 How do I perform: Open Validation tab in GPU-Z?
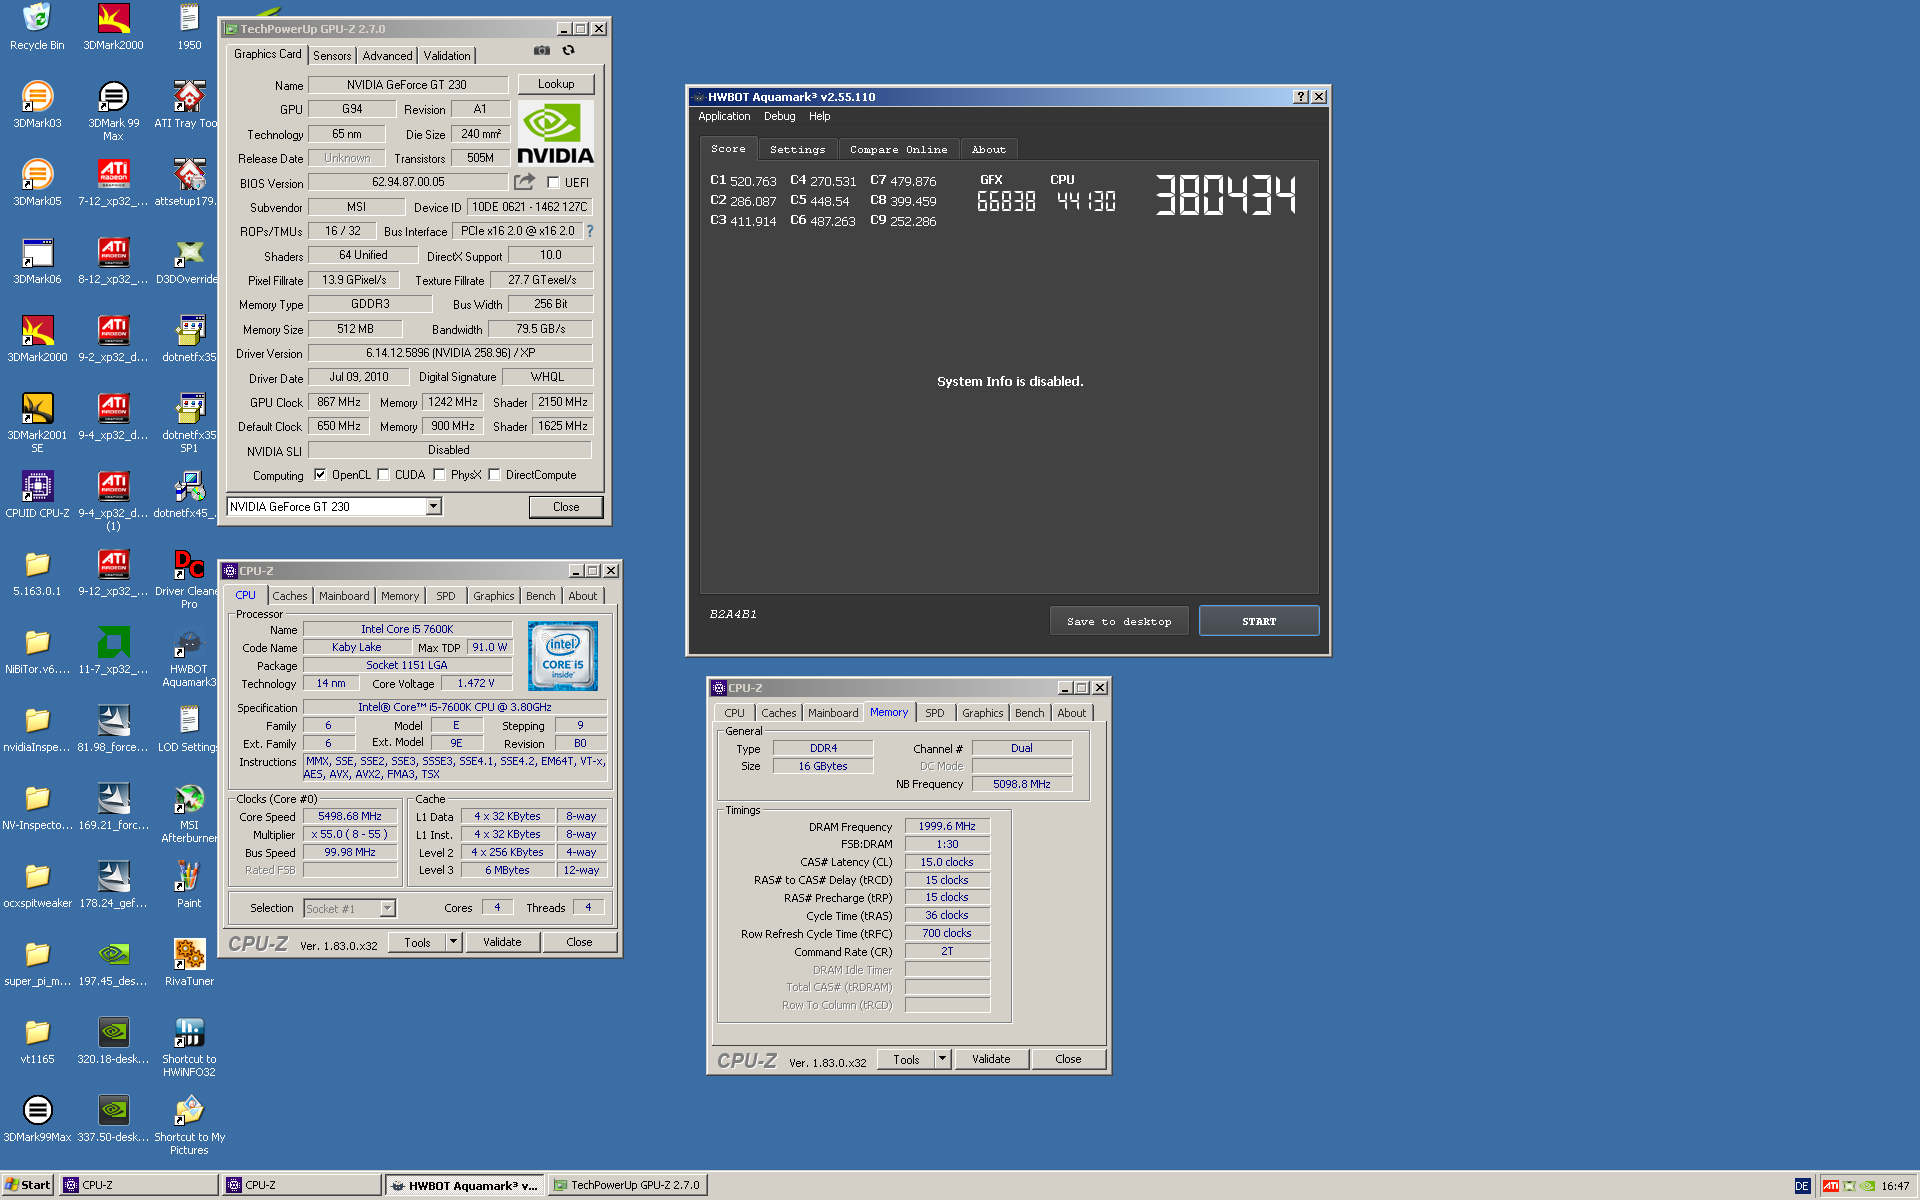pos(446,56)
